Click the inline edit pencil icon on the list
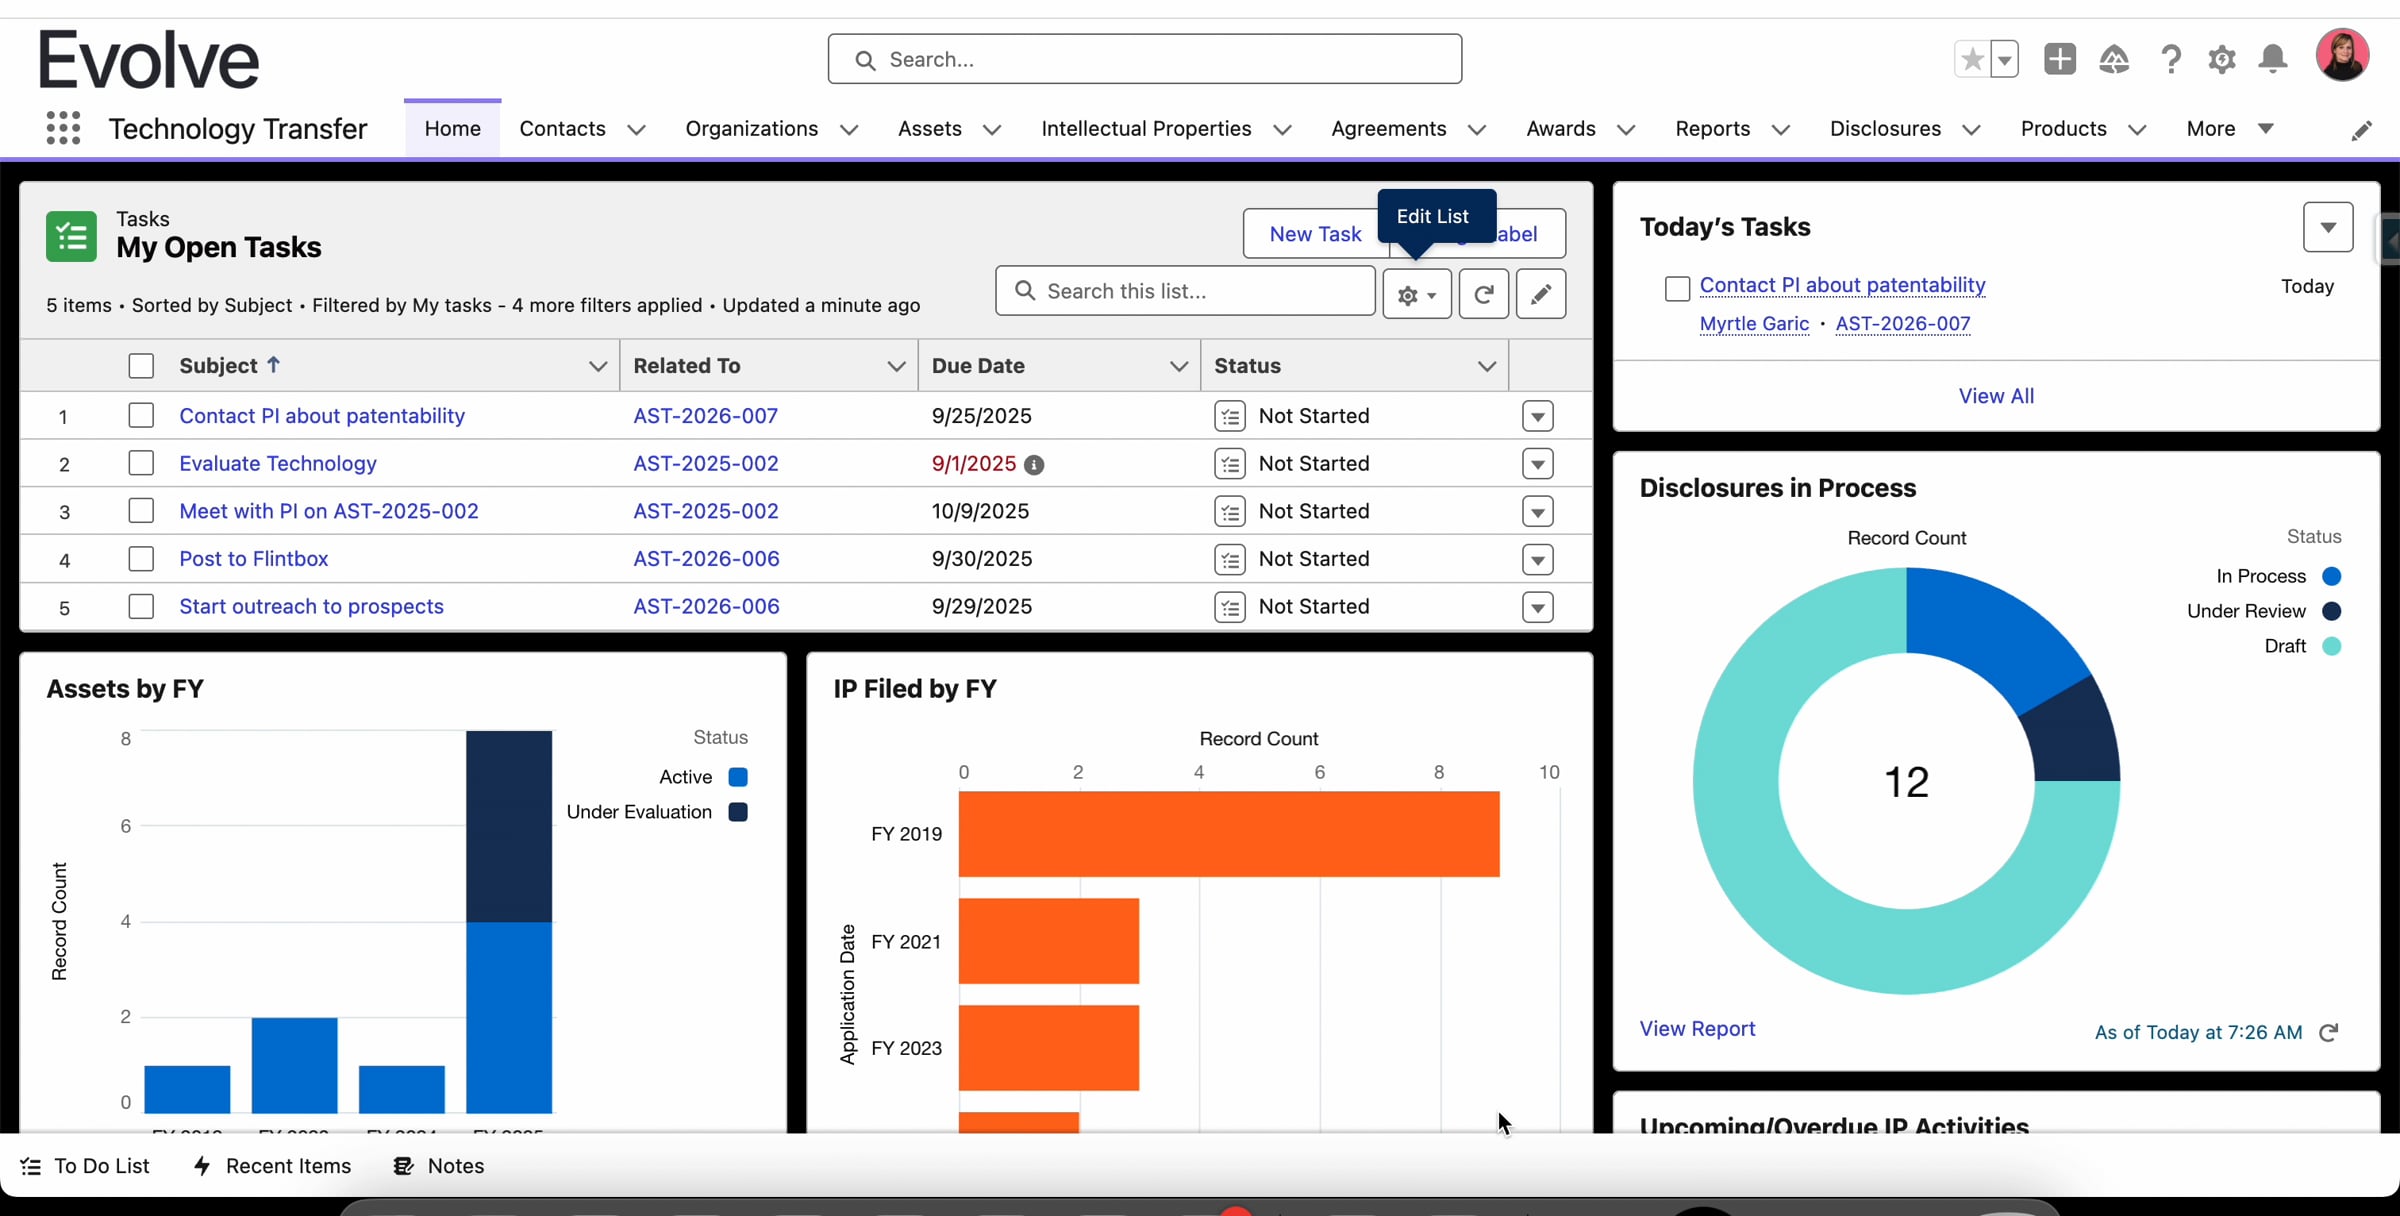The height and width of the screenshot is (1216, 2400). (x=1540, y=294)
